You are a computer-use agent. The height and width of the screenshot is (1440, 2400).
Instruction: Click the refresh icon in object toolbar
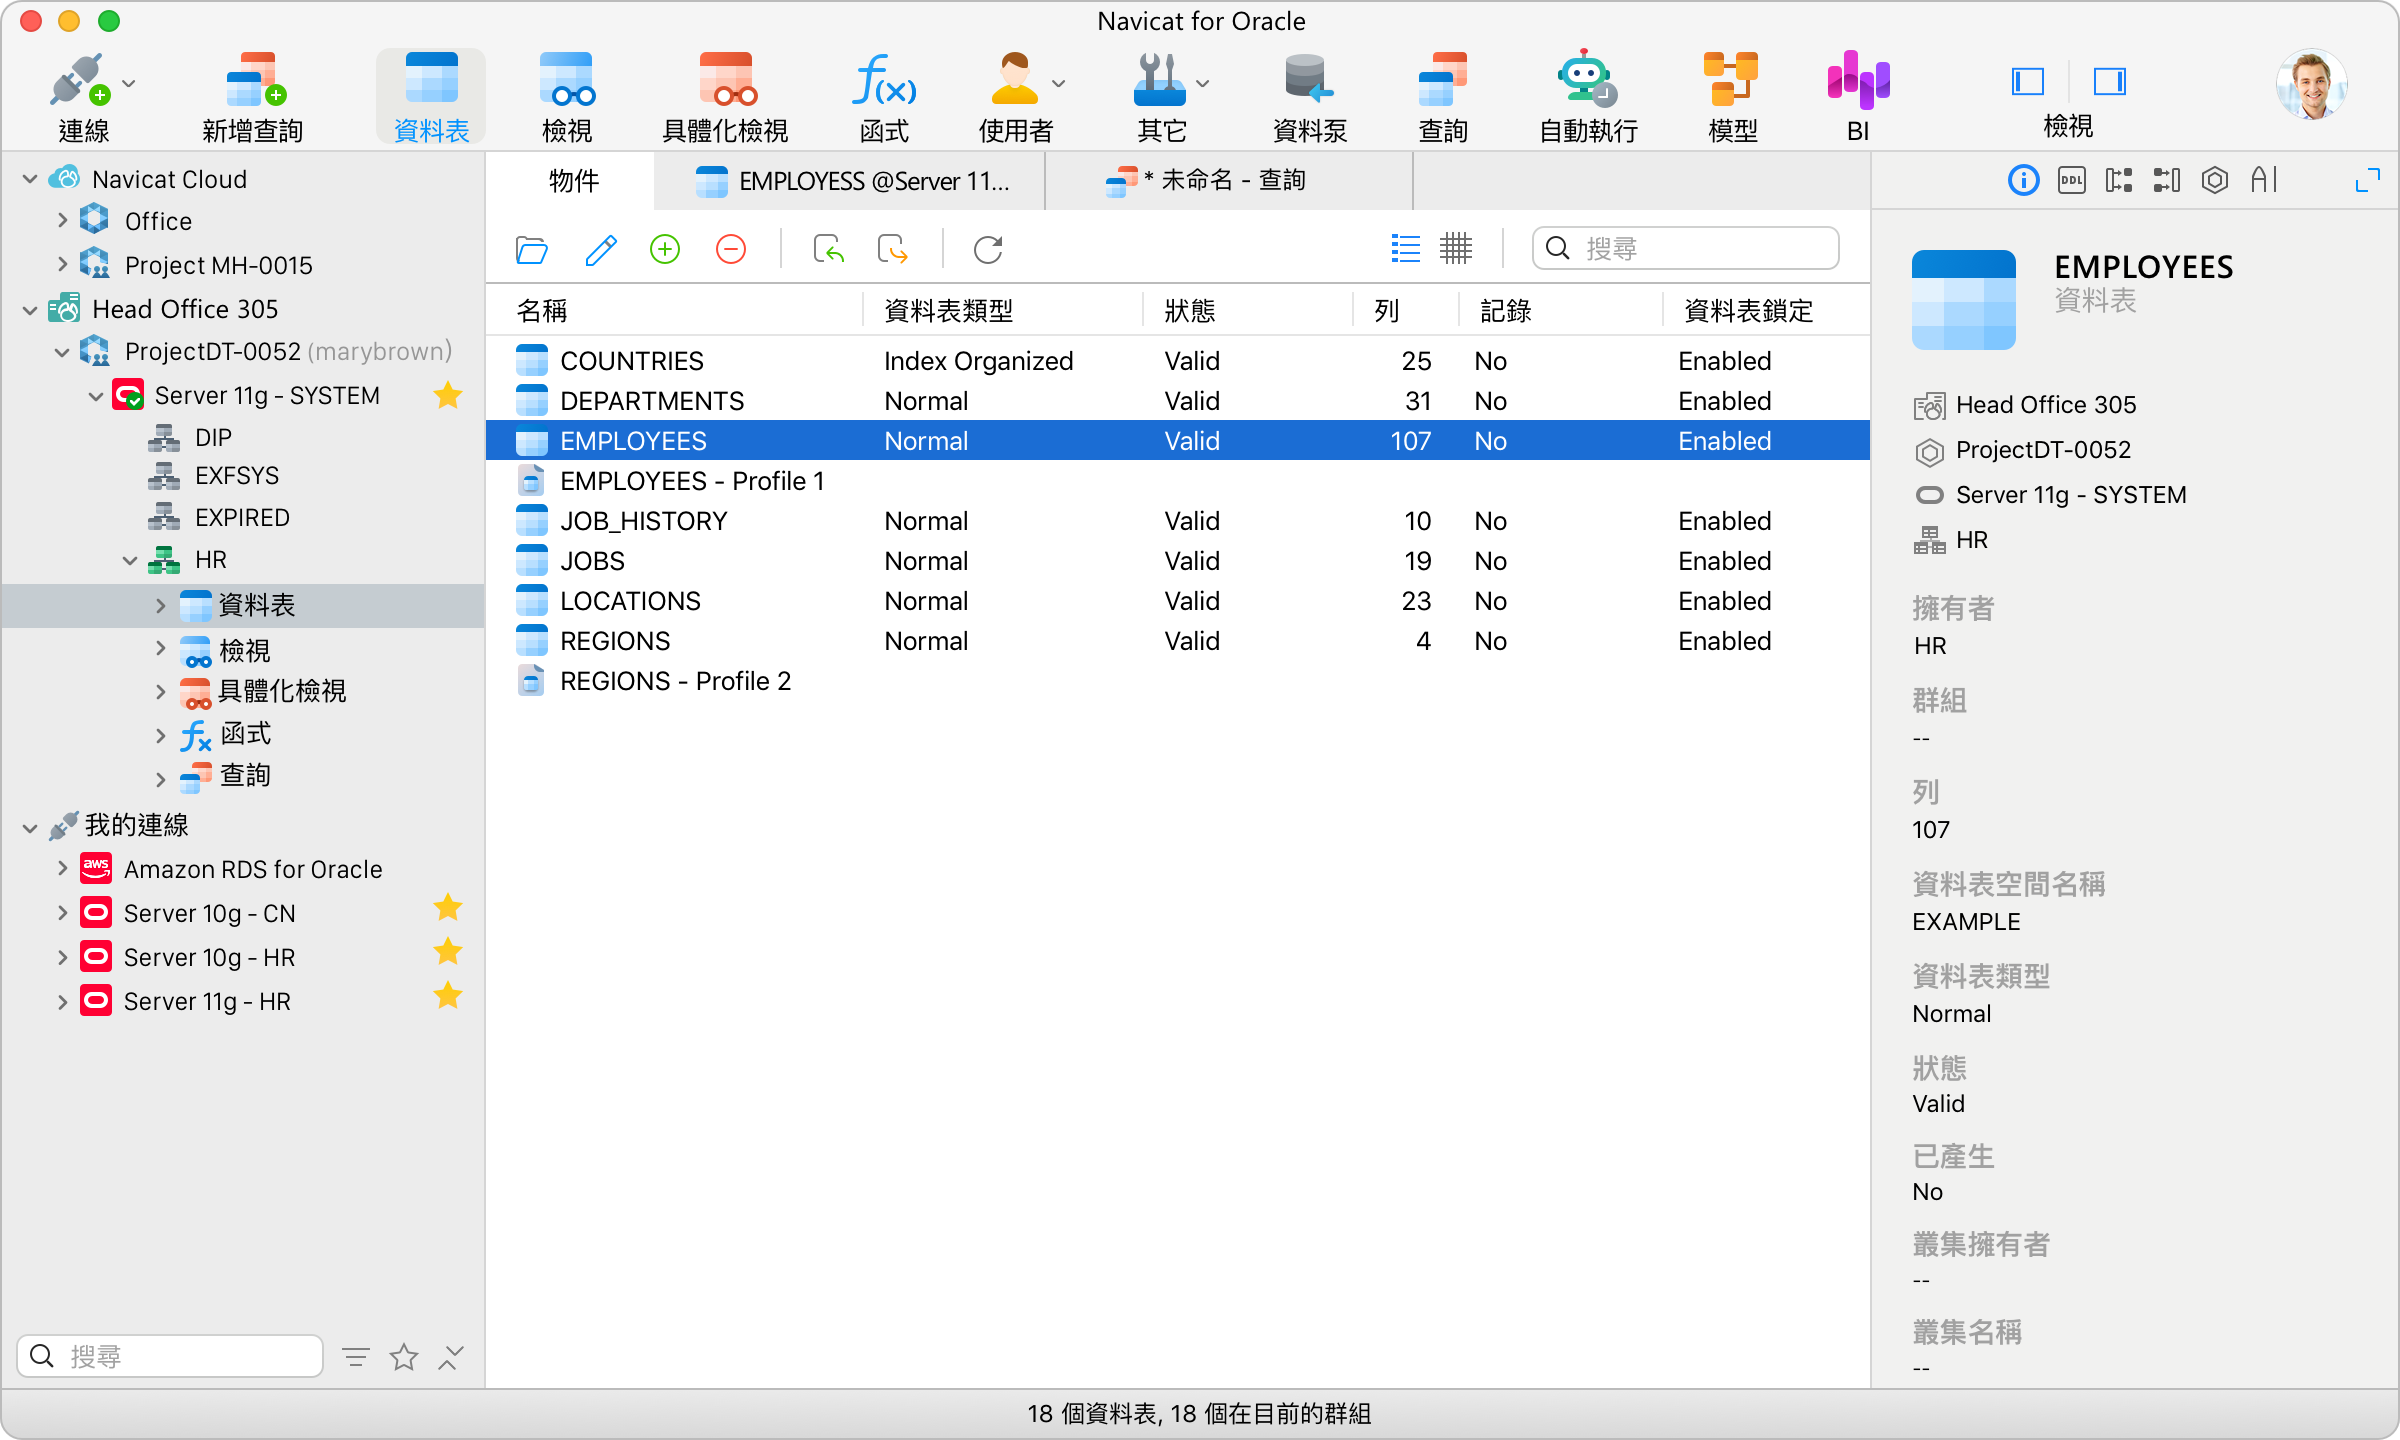(988, 249)
